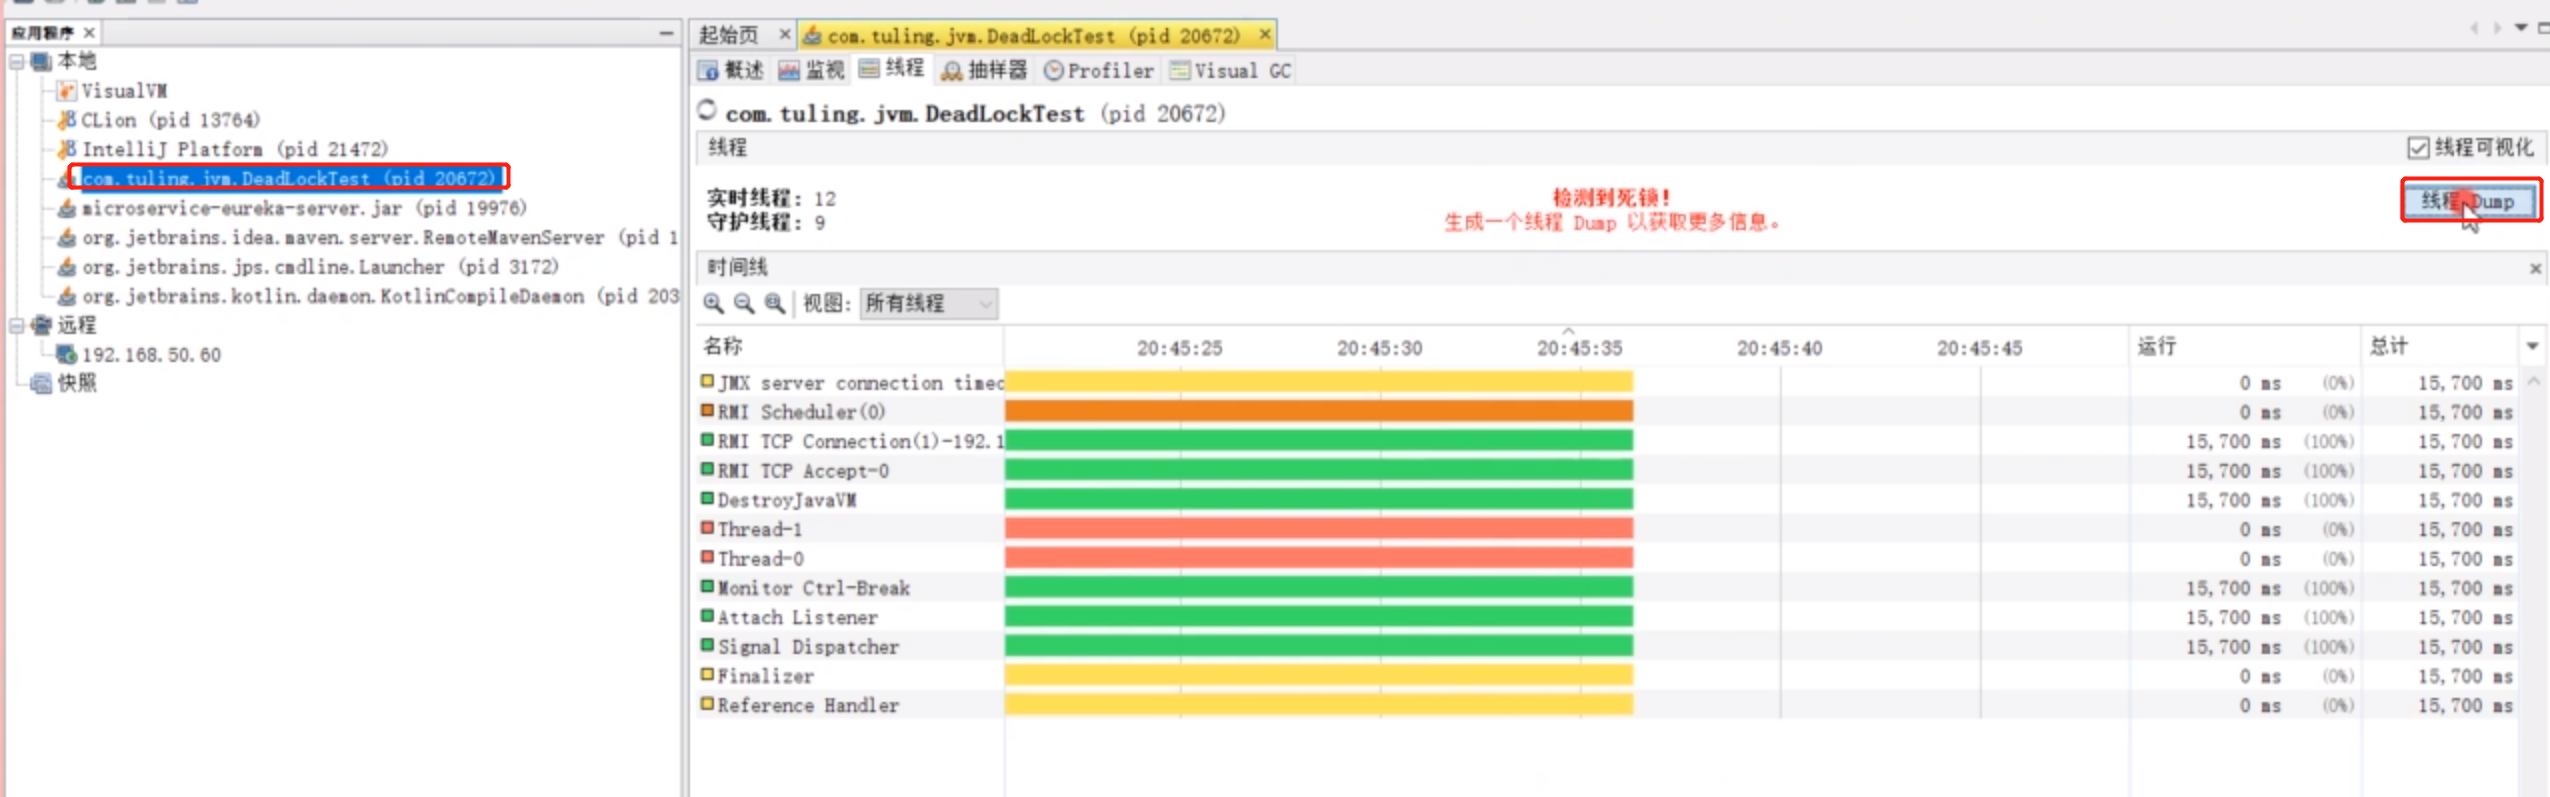This screenshot has height=797, width=2550.
Task: Click the Visual GC tab icon
Action: [1180, 71]
